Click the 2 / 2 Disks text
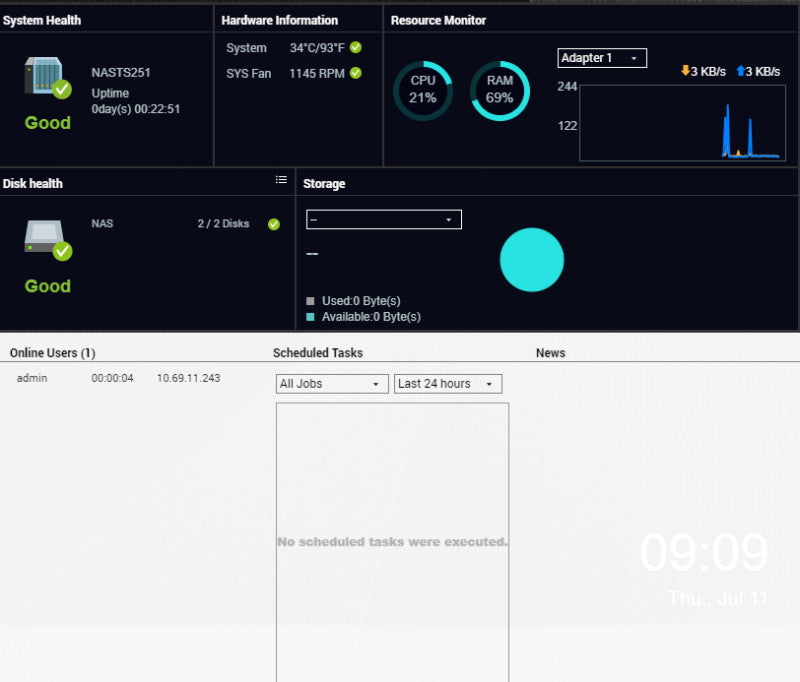The width and height of the screenshot is (800, 682). point(223,223)
